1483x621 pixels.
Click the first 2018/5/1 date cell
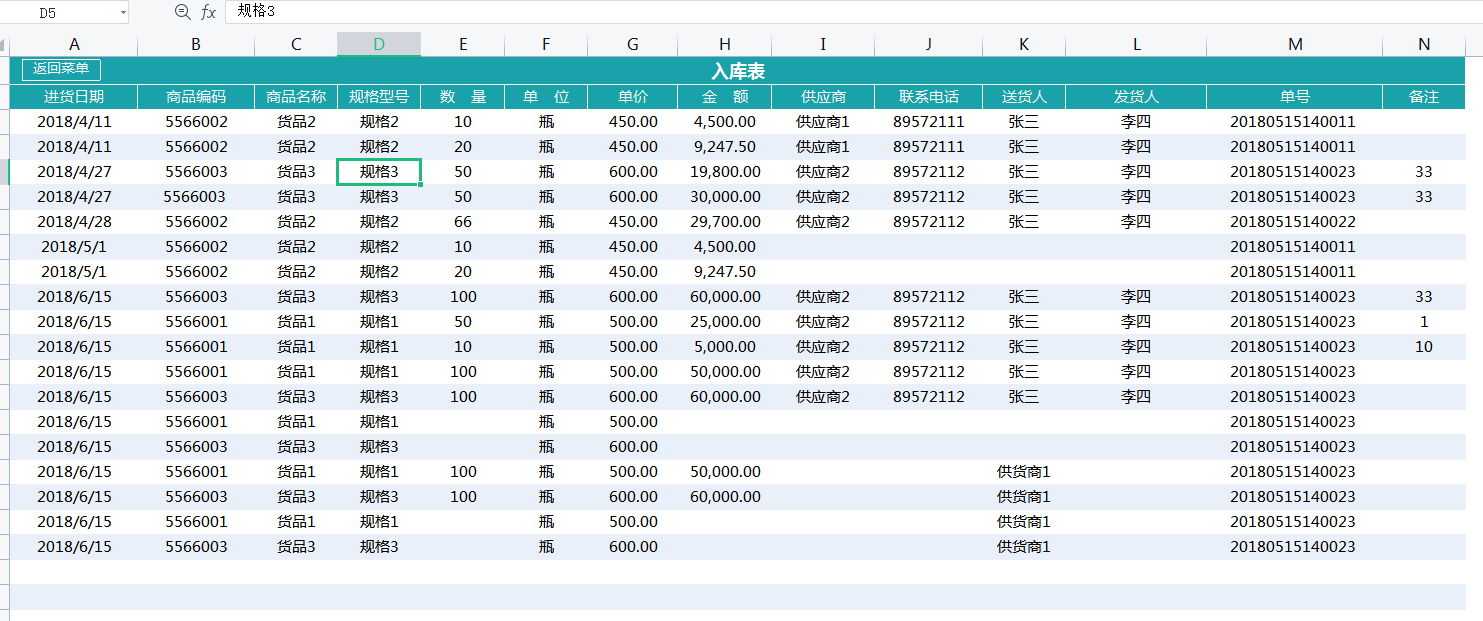point(74,247)
